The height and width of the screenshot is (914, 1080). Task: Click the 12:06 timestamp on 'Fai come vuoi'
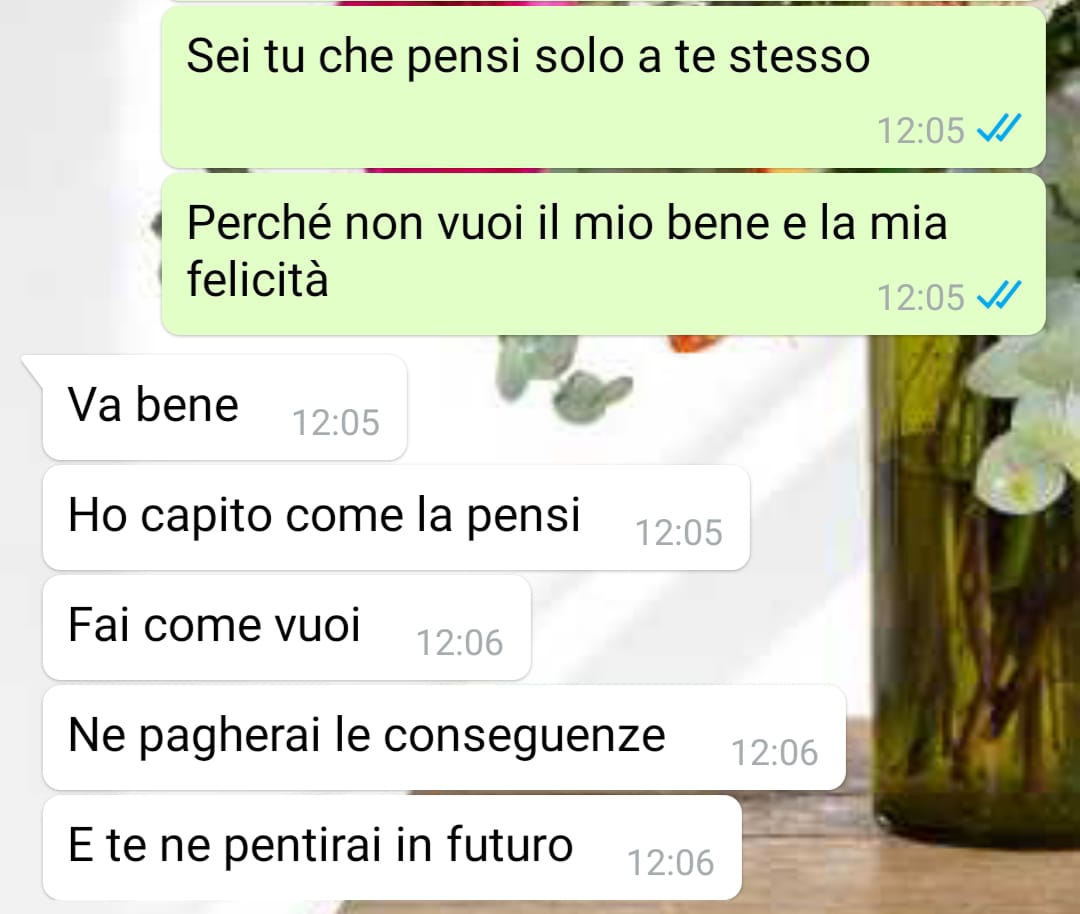coord(460,643)
